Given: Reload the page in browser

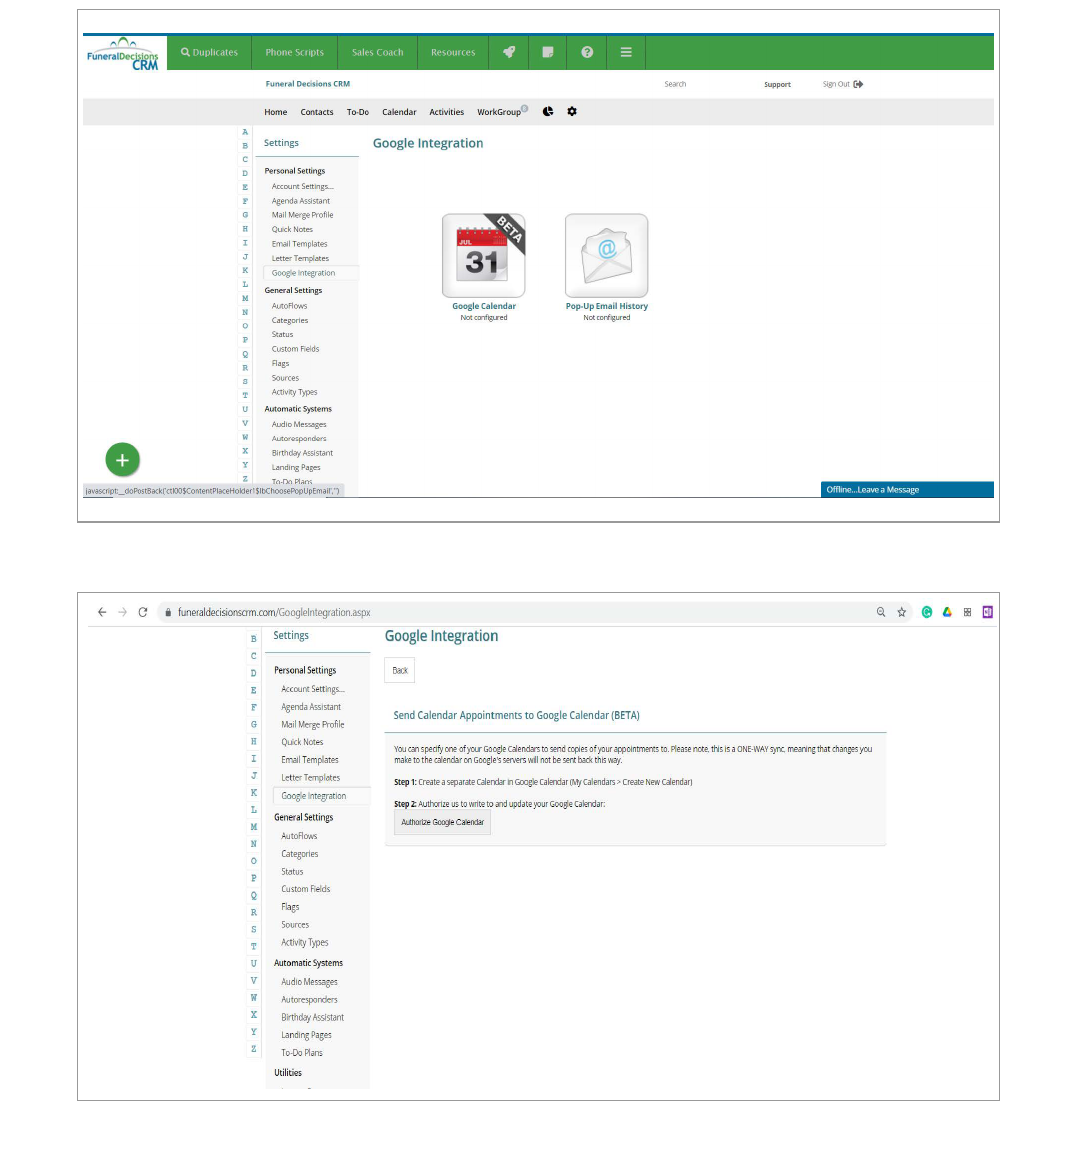Looking at the screenshot, I should 143,612.
